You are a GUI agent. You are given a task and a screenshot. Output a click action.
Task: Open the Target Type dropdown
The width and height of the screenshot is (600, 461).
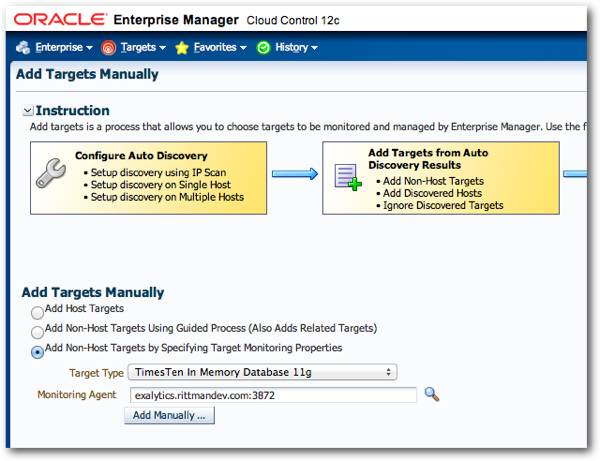point(262,372)
